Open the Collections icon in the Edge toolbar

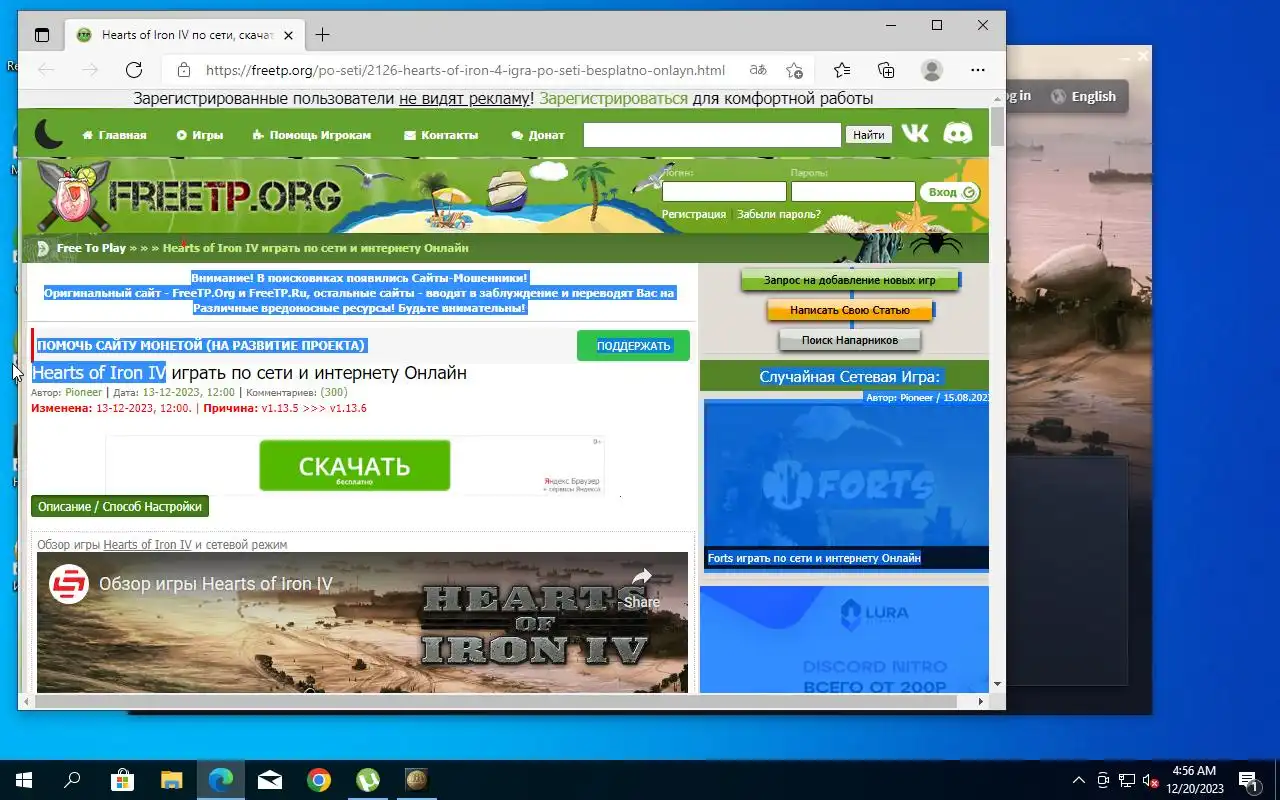click(886, 70)
